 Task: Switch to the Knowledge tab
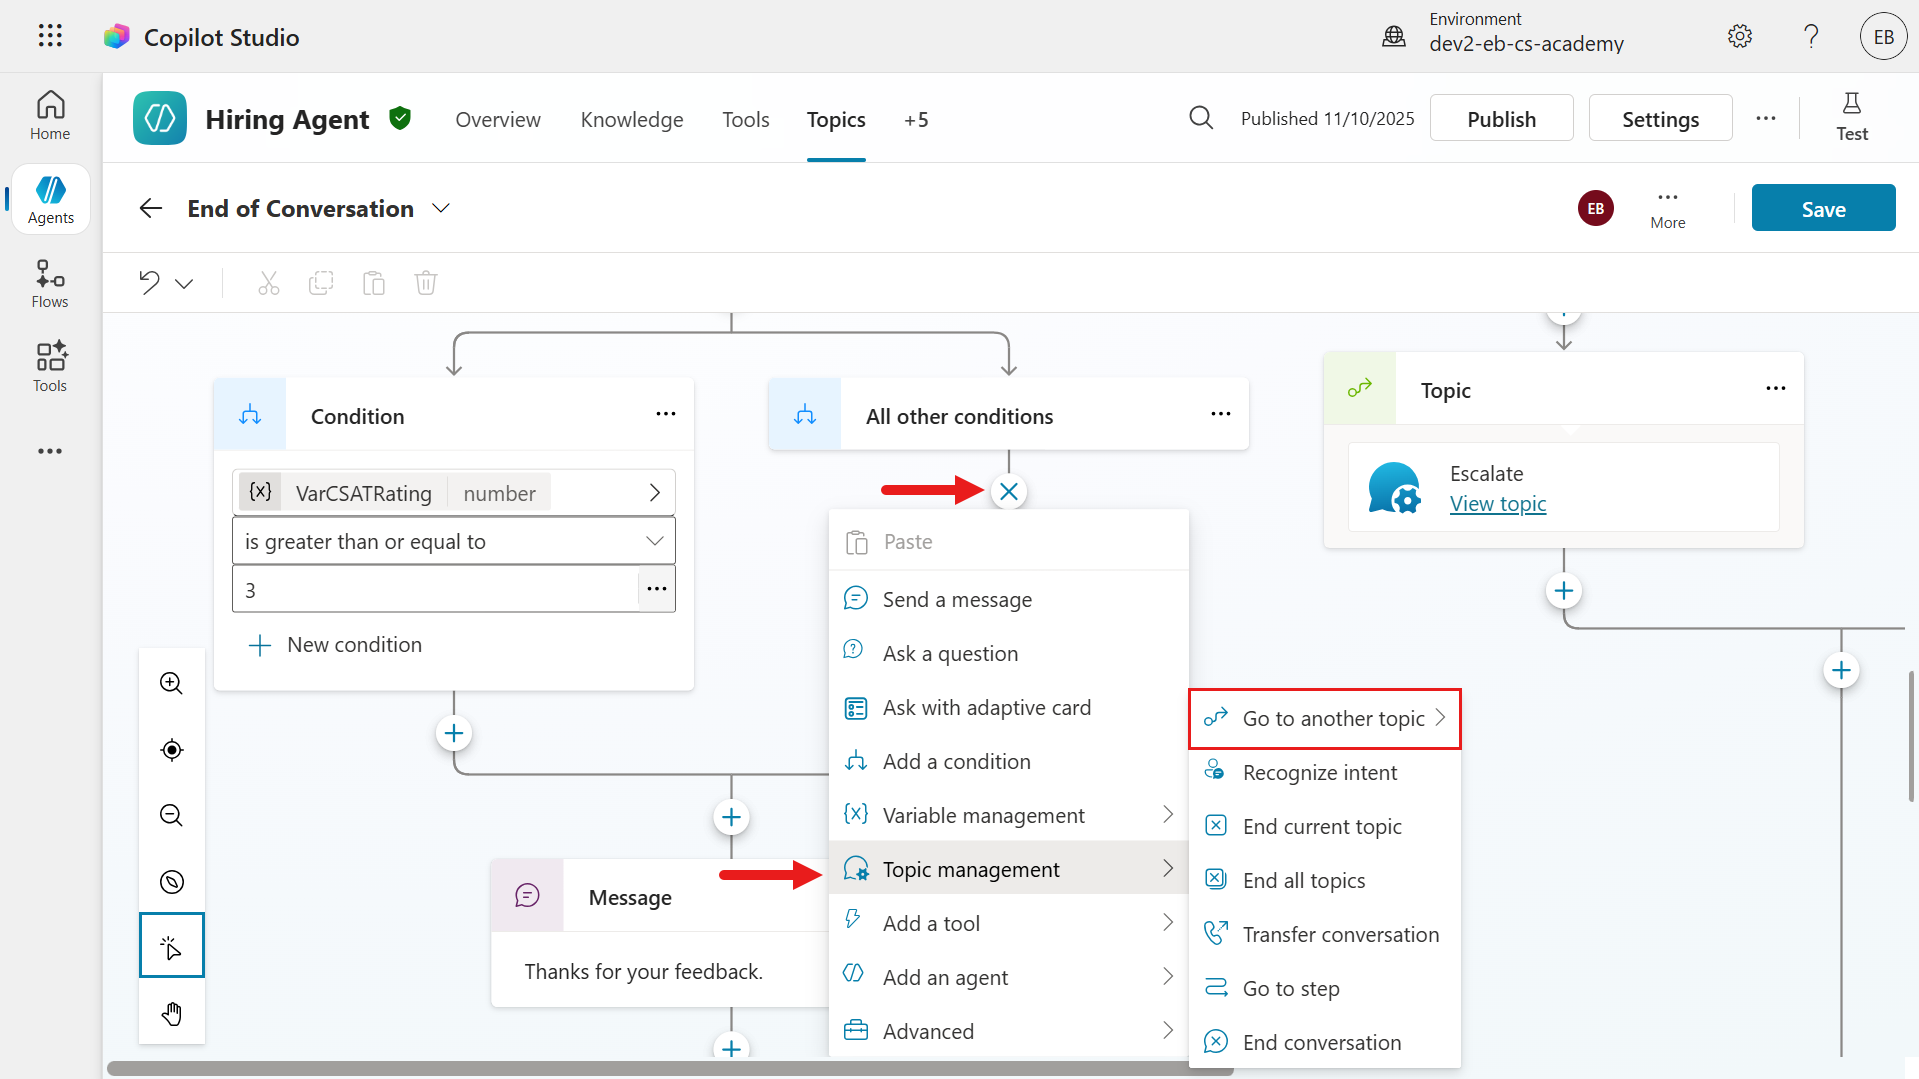[631, 119]
